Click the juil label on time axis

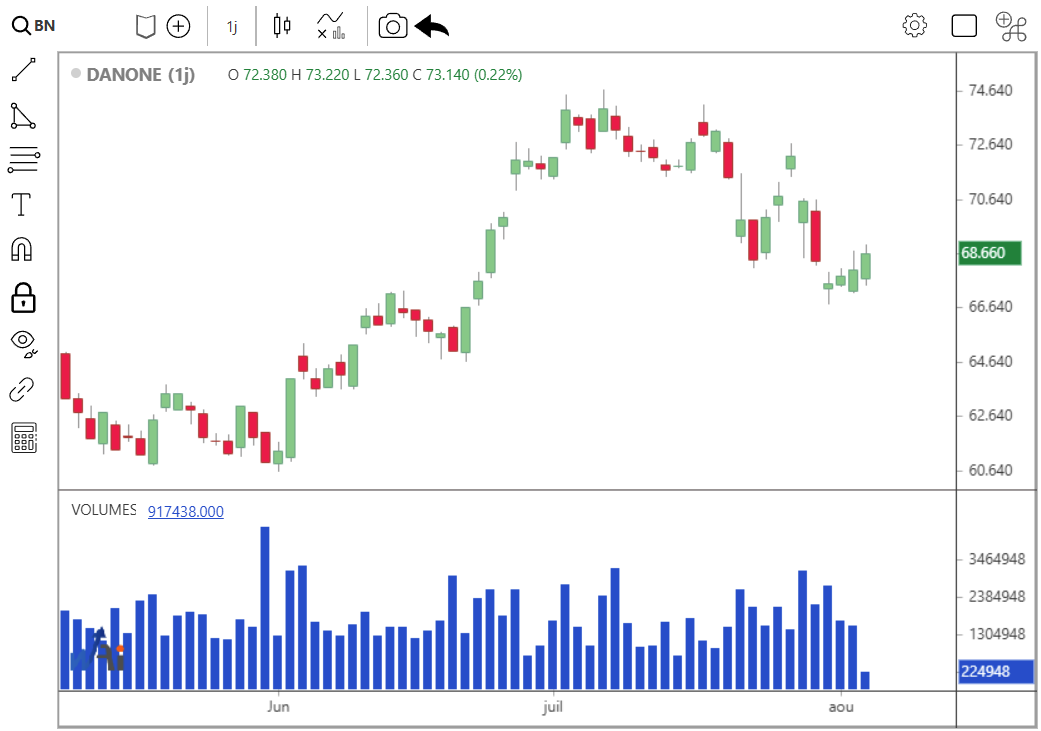[552, 706]
